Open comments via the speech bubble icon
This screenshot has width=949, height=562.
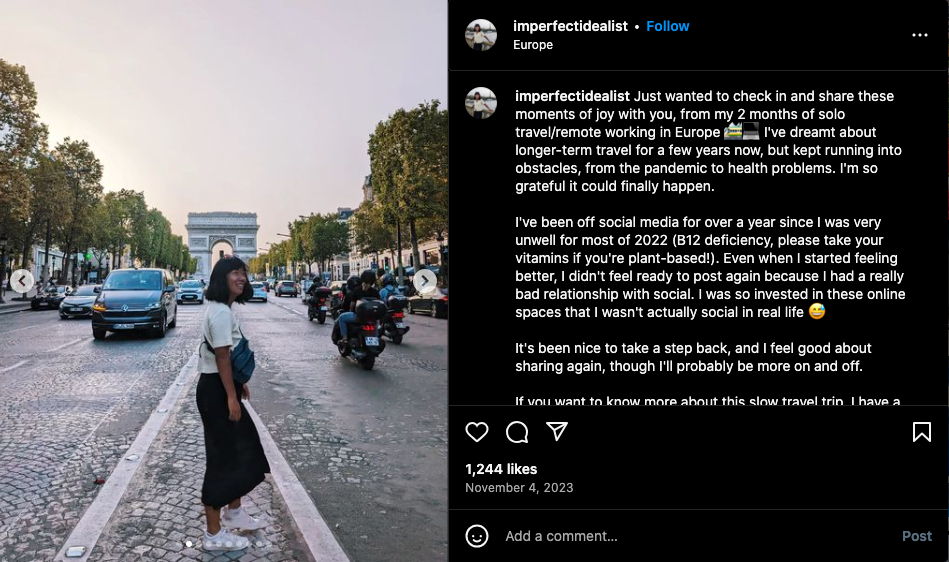[517, 432]
